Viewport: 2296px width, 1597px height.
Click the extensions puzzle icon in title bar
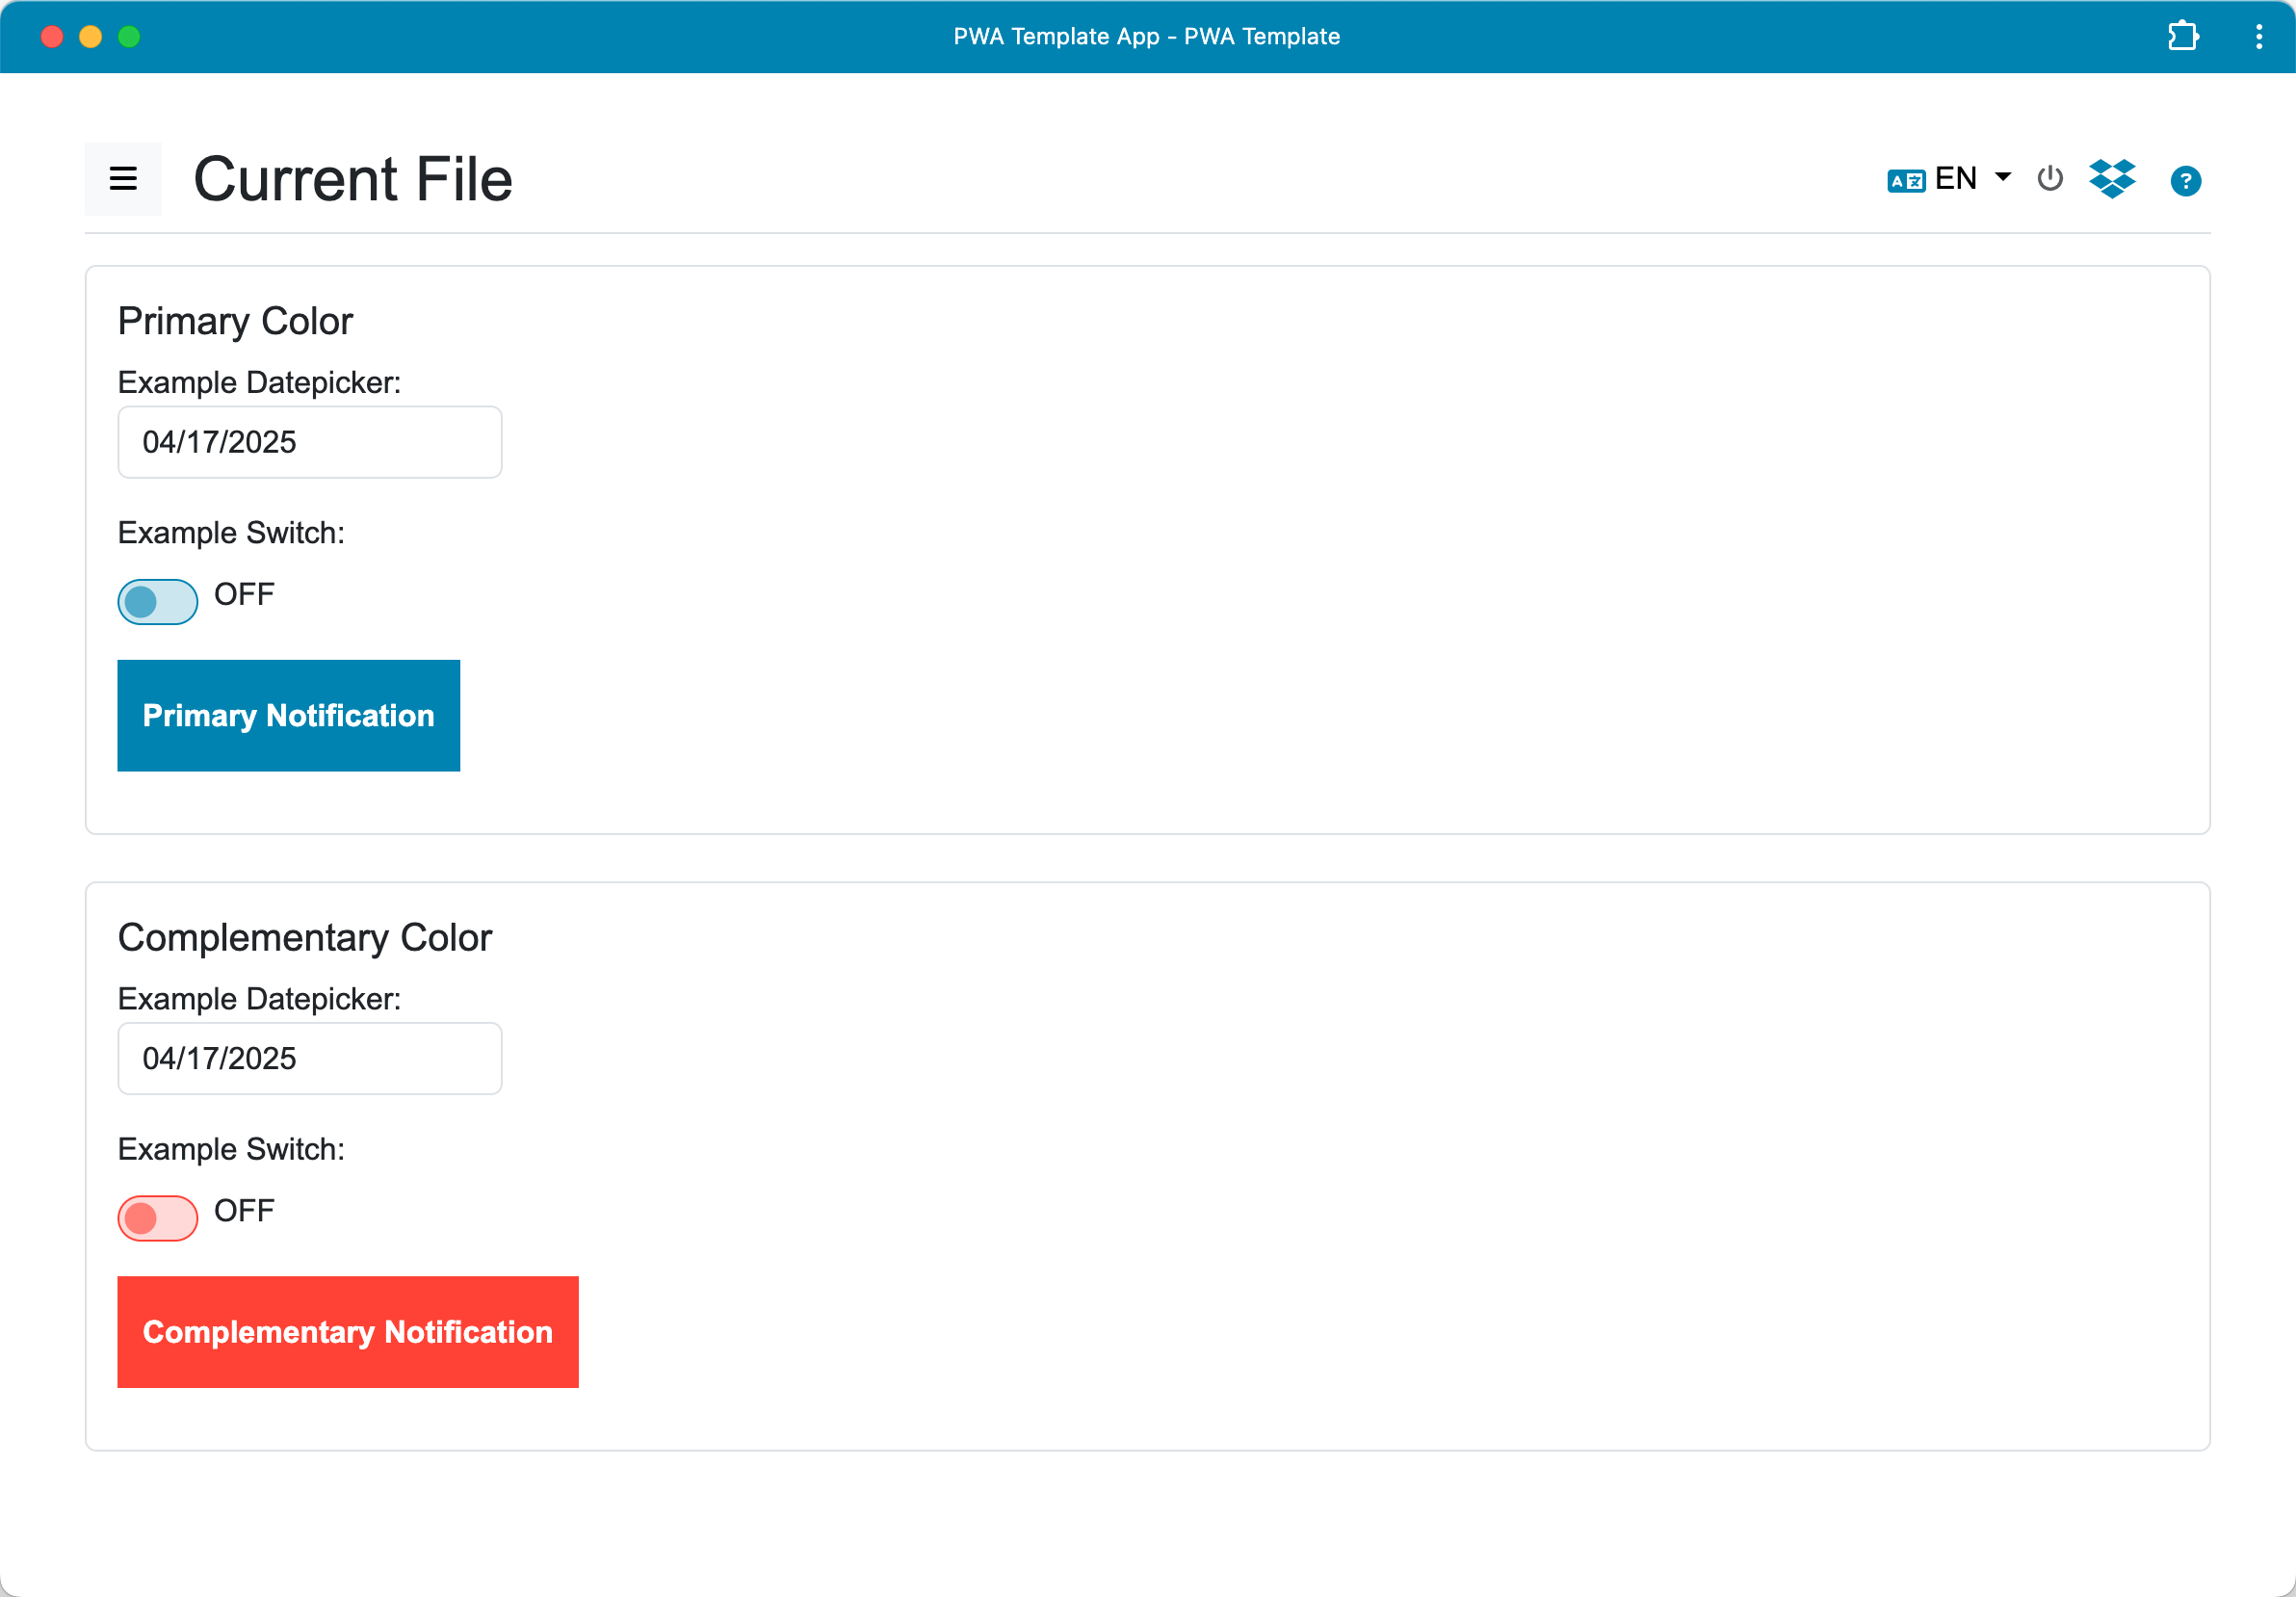pyautogui.click(x=2182, y=37)
